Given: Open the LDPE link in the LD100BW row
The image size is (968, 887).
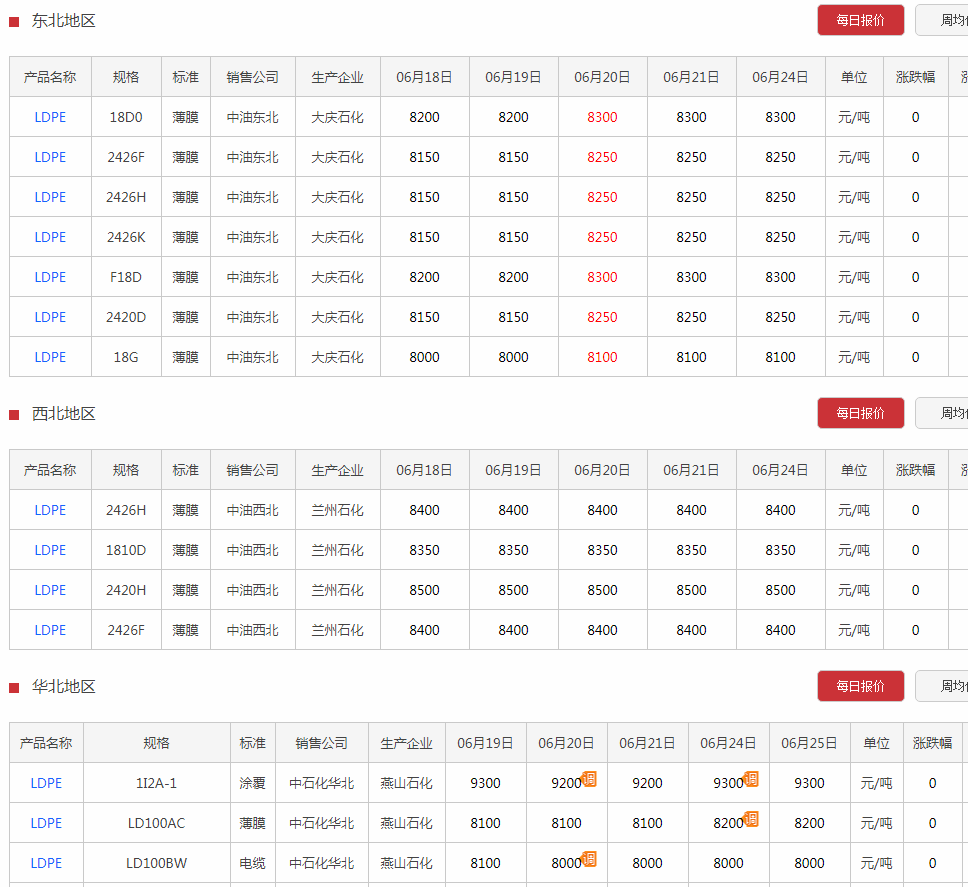Looking at the screenshot, I should (46, 863).
